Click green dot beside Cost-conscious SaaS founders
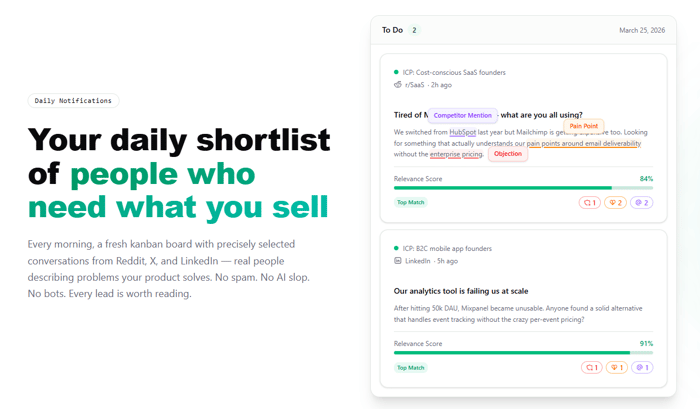The image size is (700, 409). tap(396, 72)
